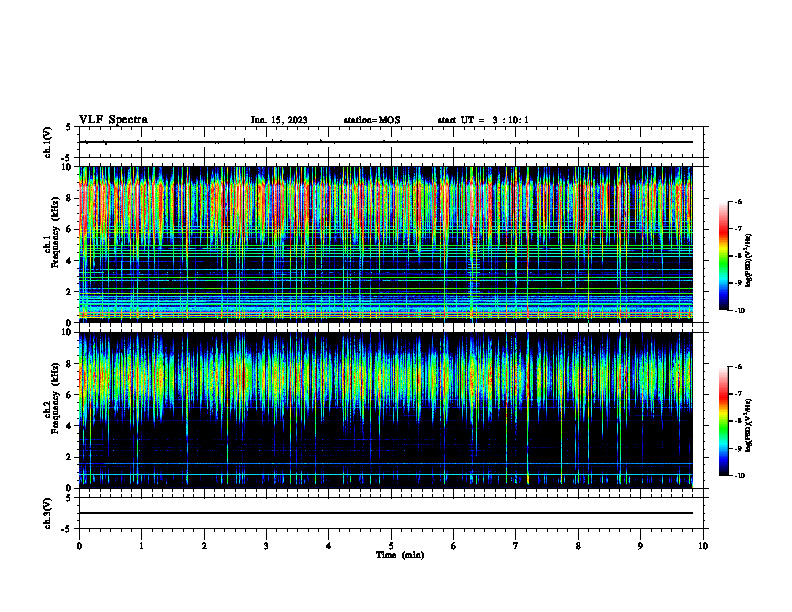
Task: Click the ch.3 voltage waveform trace
Action: pyautogui.click(x=386, y=513)
